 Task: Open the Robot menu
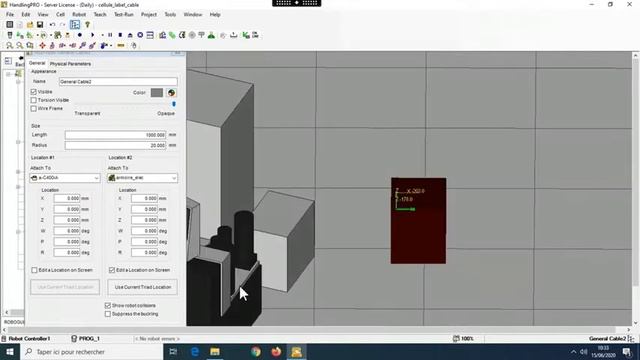click(x=79, y=14)
